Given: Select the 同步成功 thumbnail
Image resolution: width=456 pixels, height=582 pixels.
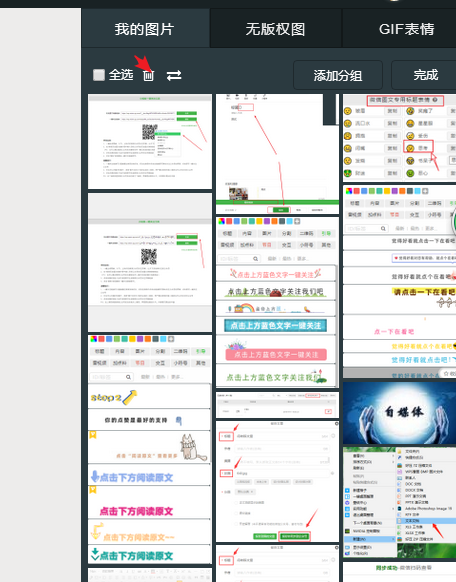Looking at the screenshot, I should click(x=400, y=572).
